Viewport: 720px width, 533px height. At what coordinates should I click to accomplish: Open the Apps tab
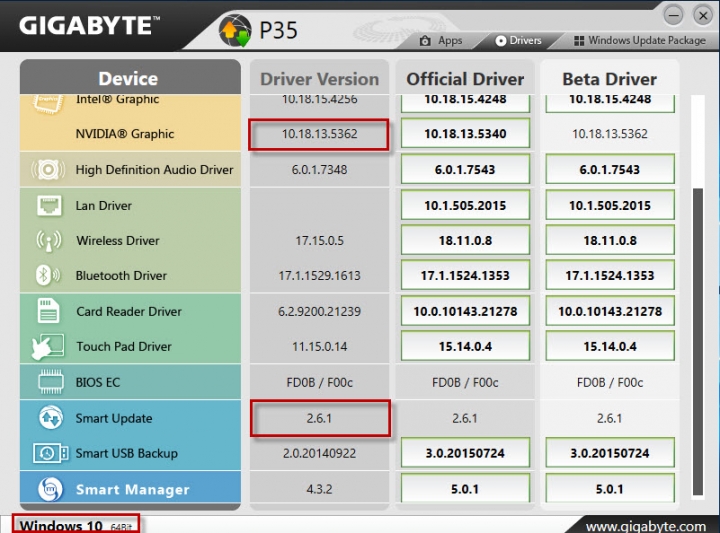[442, 41]
